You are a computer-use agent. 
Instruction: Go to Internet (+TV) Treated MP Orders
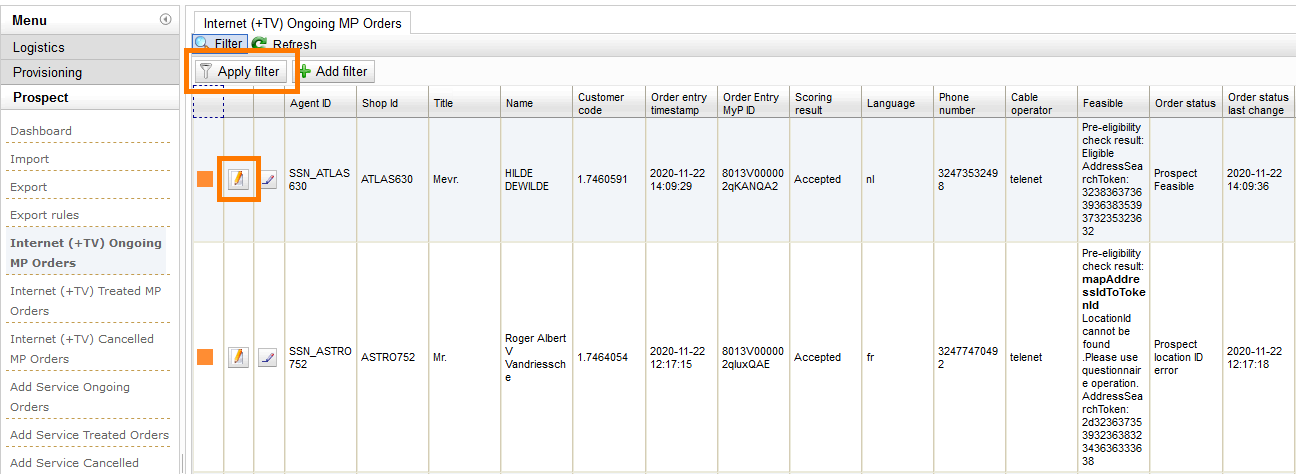[84, 301]
